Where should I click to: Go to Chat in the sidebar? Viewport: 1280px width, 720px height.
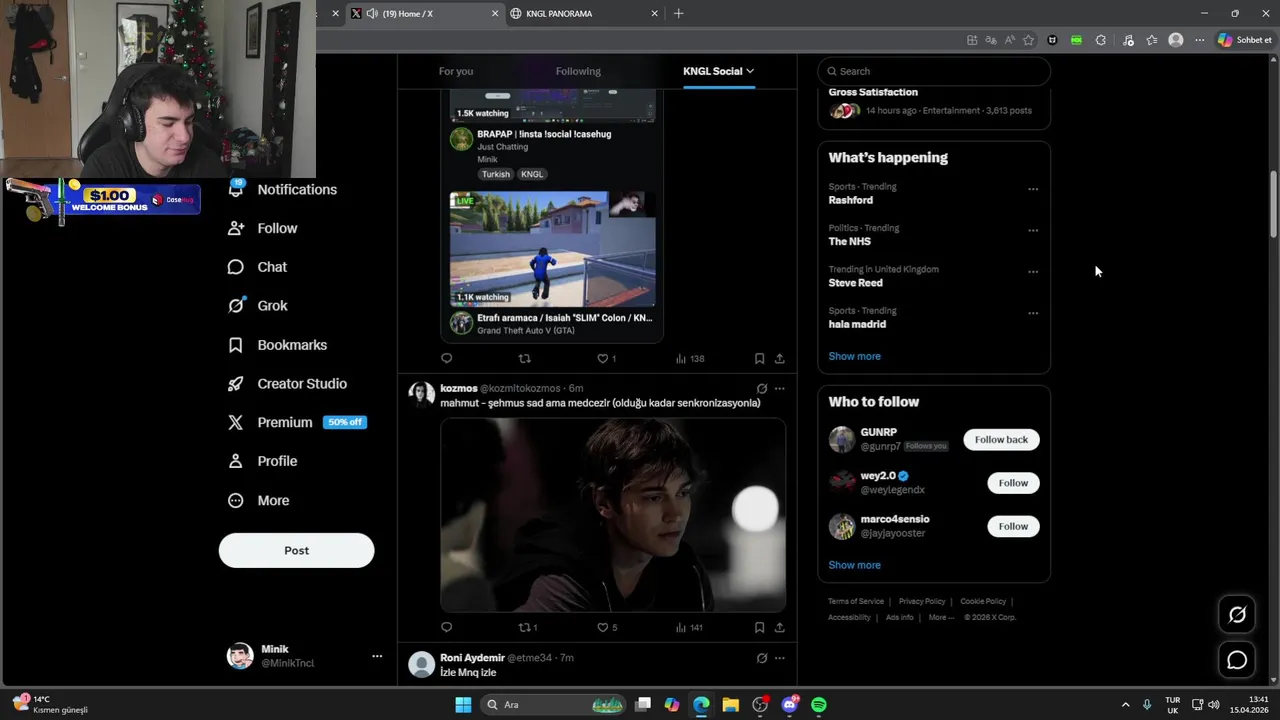(x=258, y=267)
